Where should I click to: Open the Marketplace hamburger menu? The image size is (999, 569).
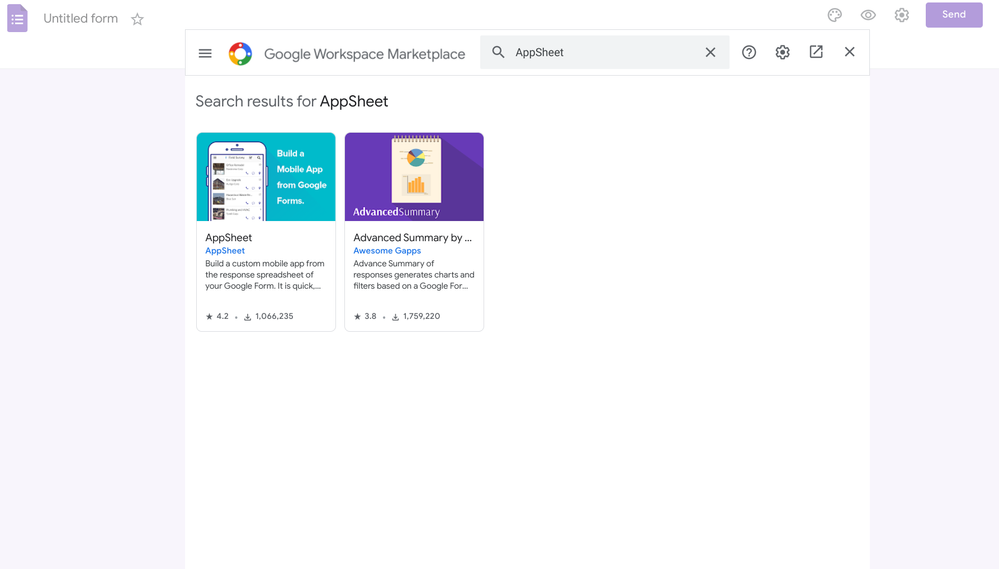205,54
